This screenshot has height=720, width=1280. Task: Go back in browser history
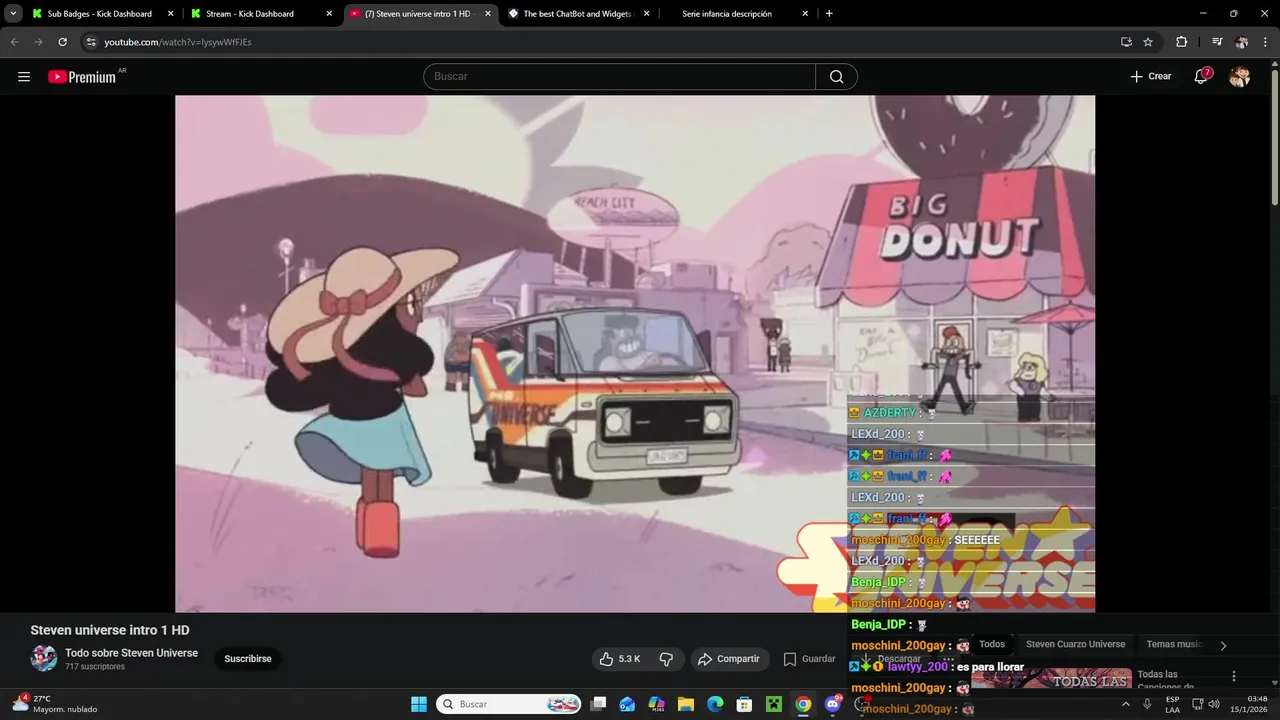(14, 42)
